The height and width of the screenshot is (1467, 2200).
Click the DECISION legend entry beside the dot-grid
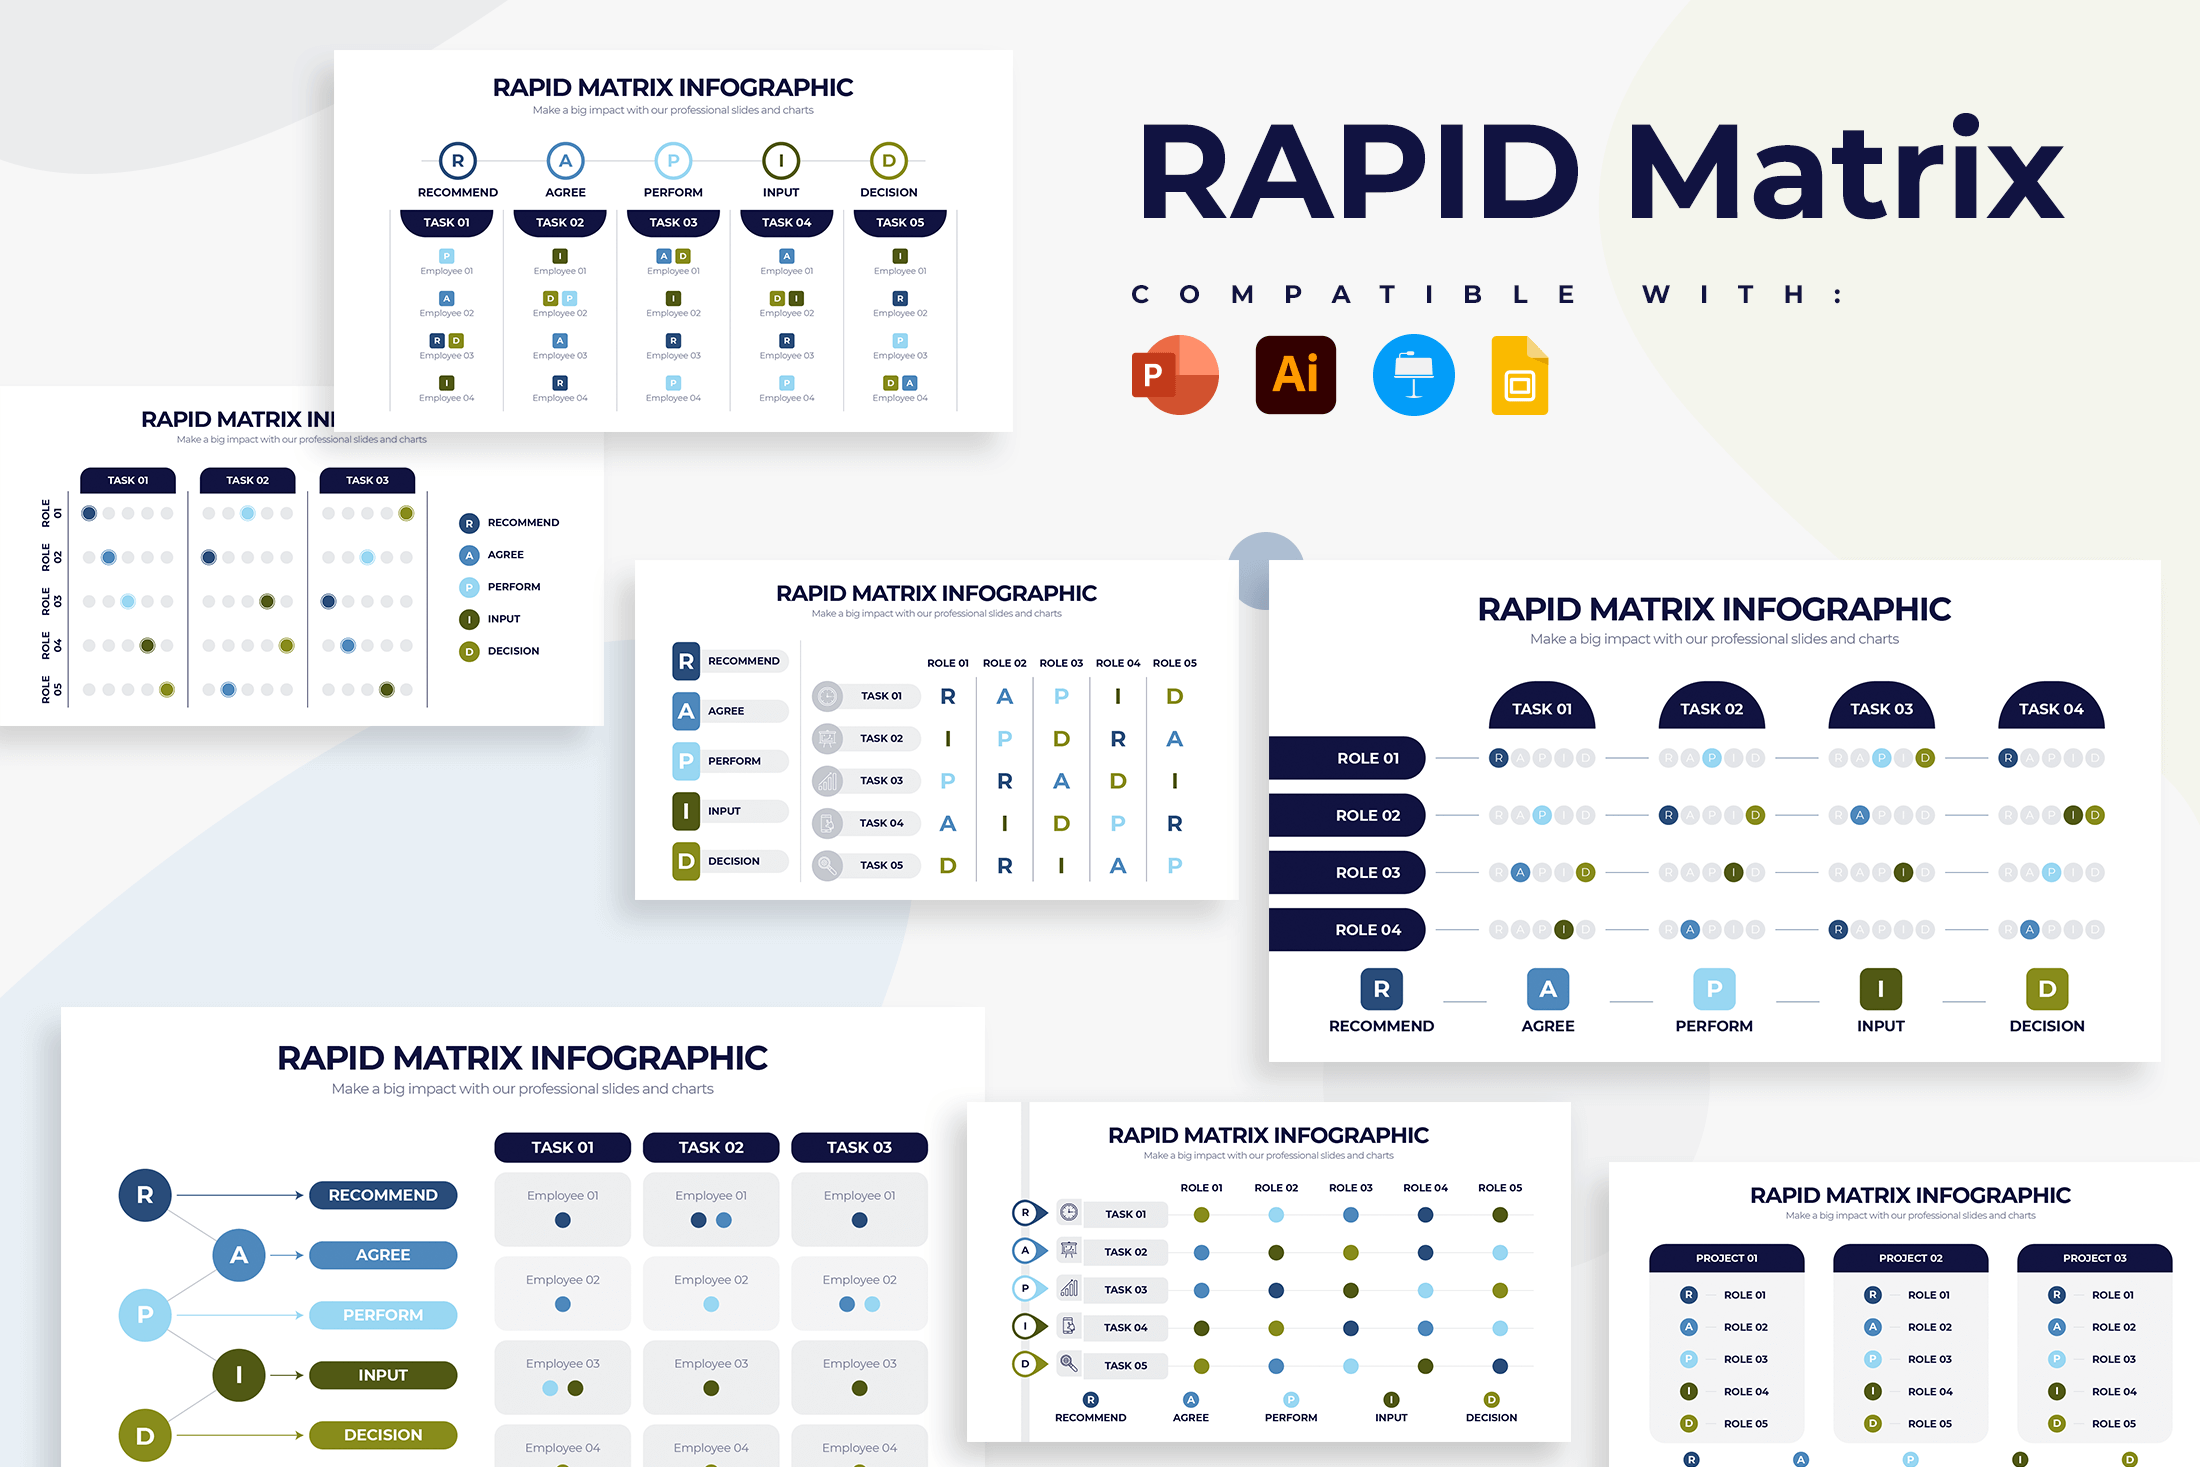[x=500, y=651]
